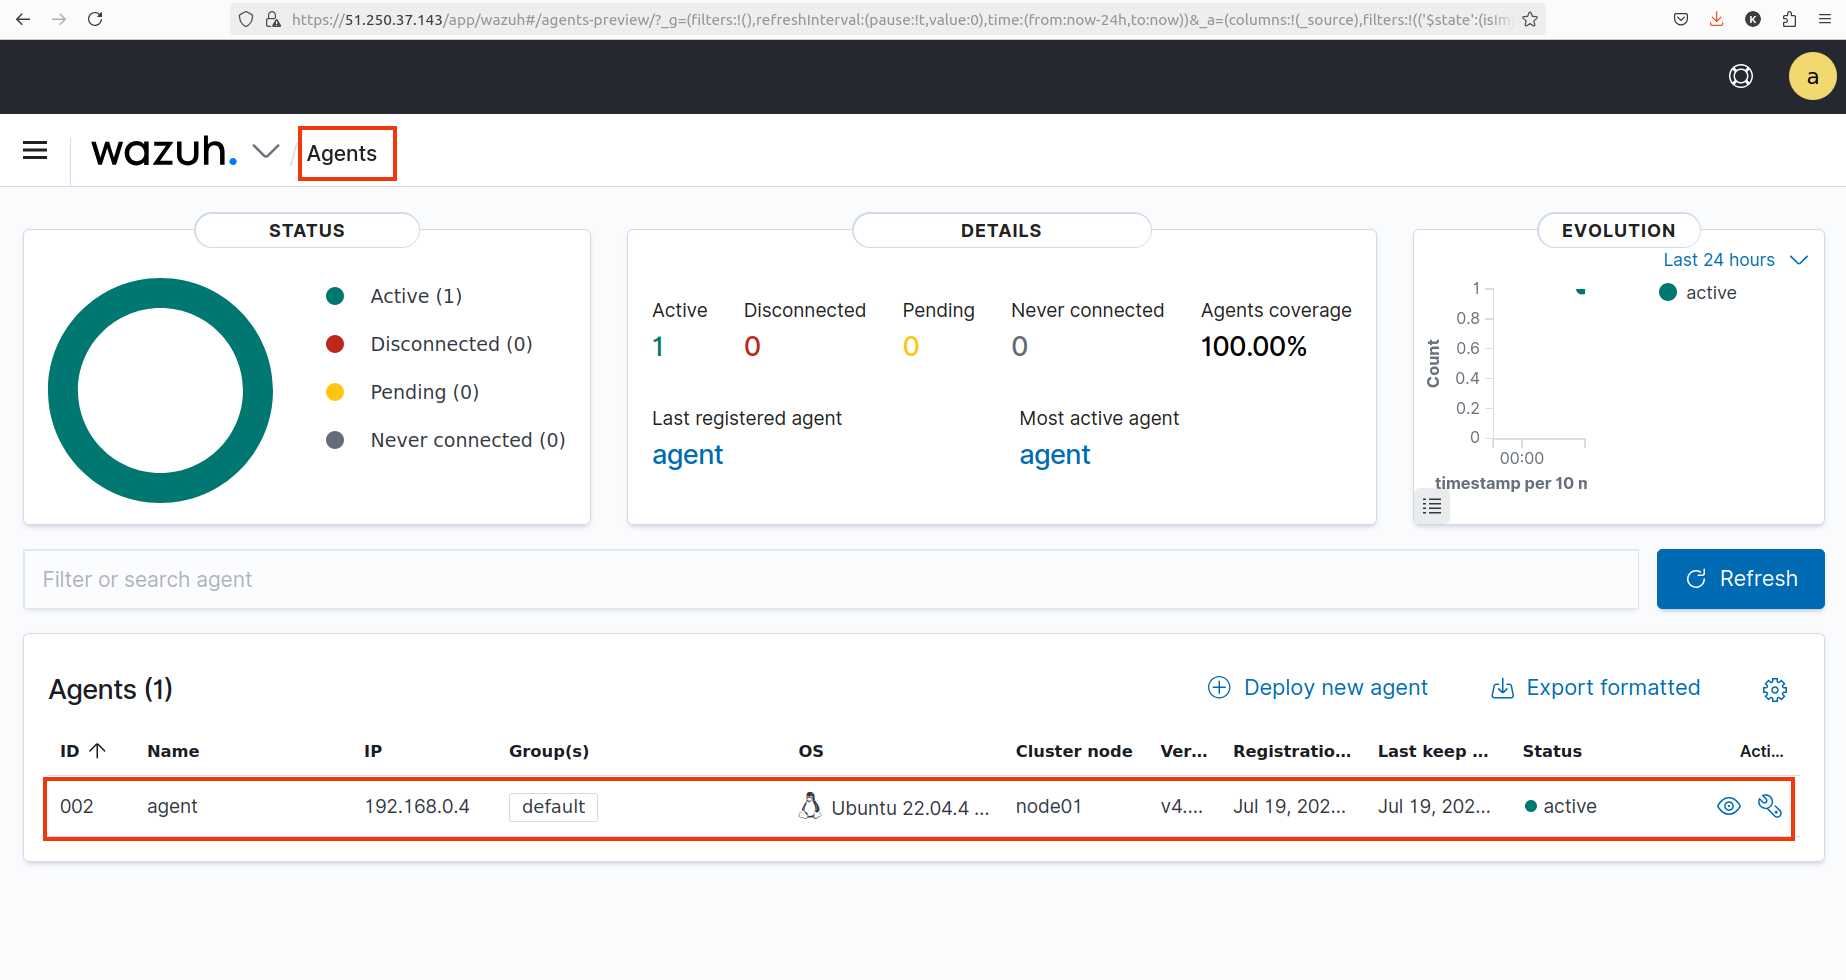This screenshot has width=1846, height=980.
Task: Deploy a new agent
Action: [1318, 688]
